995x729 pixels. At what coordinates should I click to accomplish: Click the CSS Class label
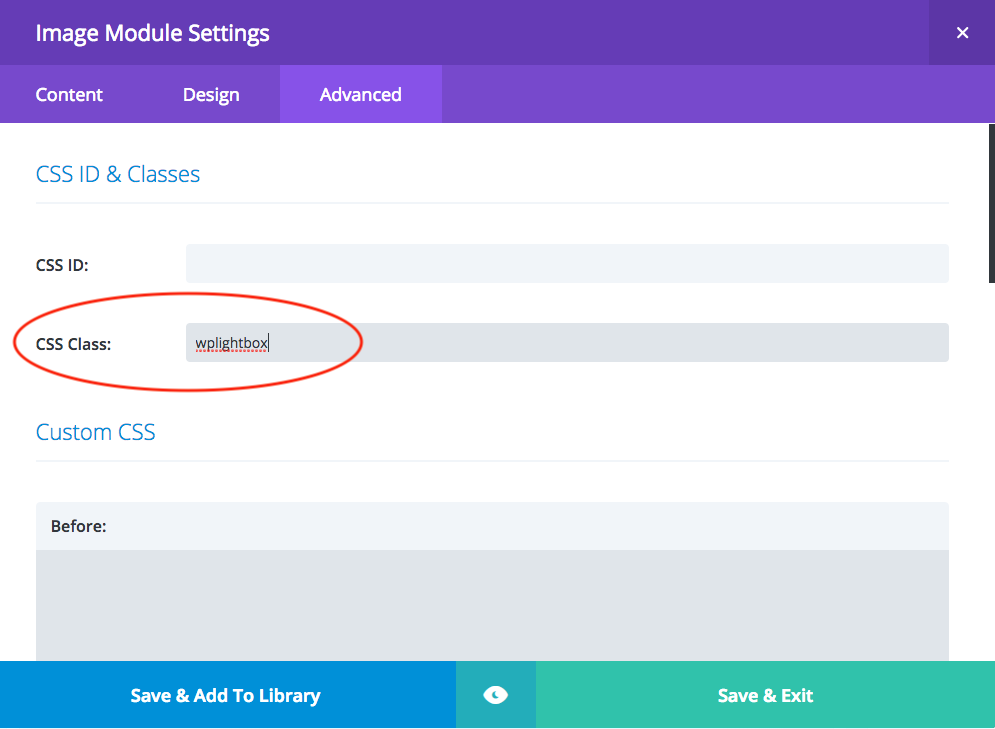[73, 344]
